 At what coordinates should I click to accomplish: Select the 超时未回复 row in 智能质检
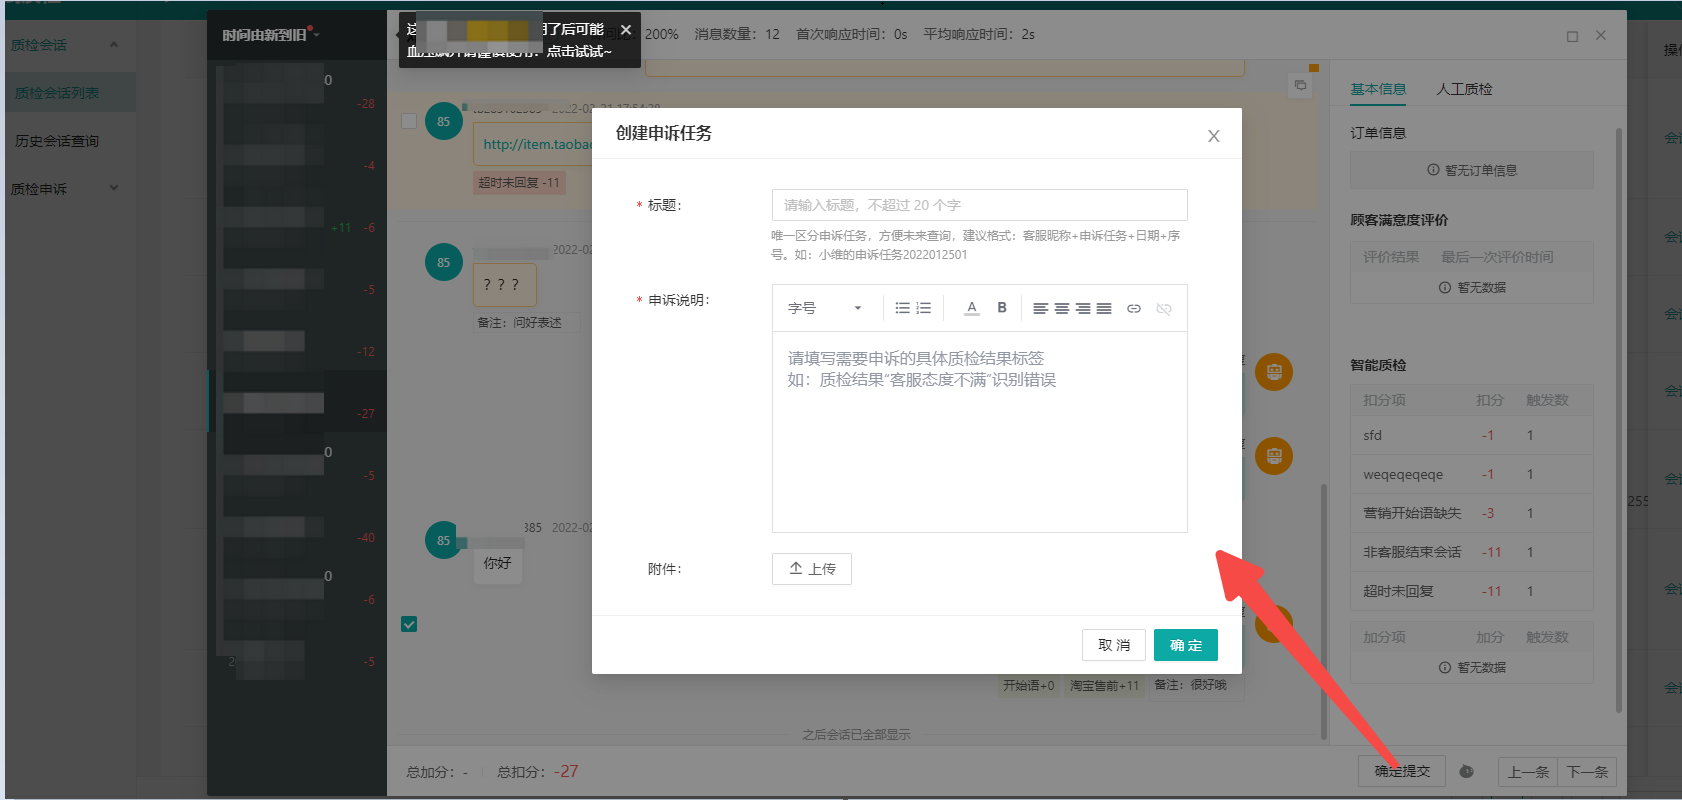pos(1471,591)
